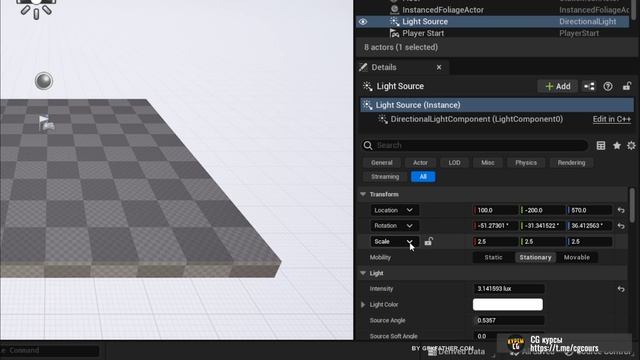
Task: Click the Add component button
Action: click(558, 87)
